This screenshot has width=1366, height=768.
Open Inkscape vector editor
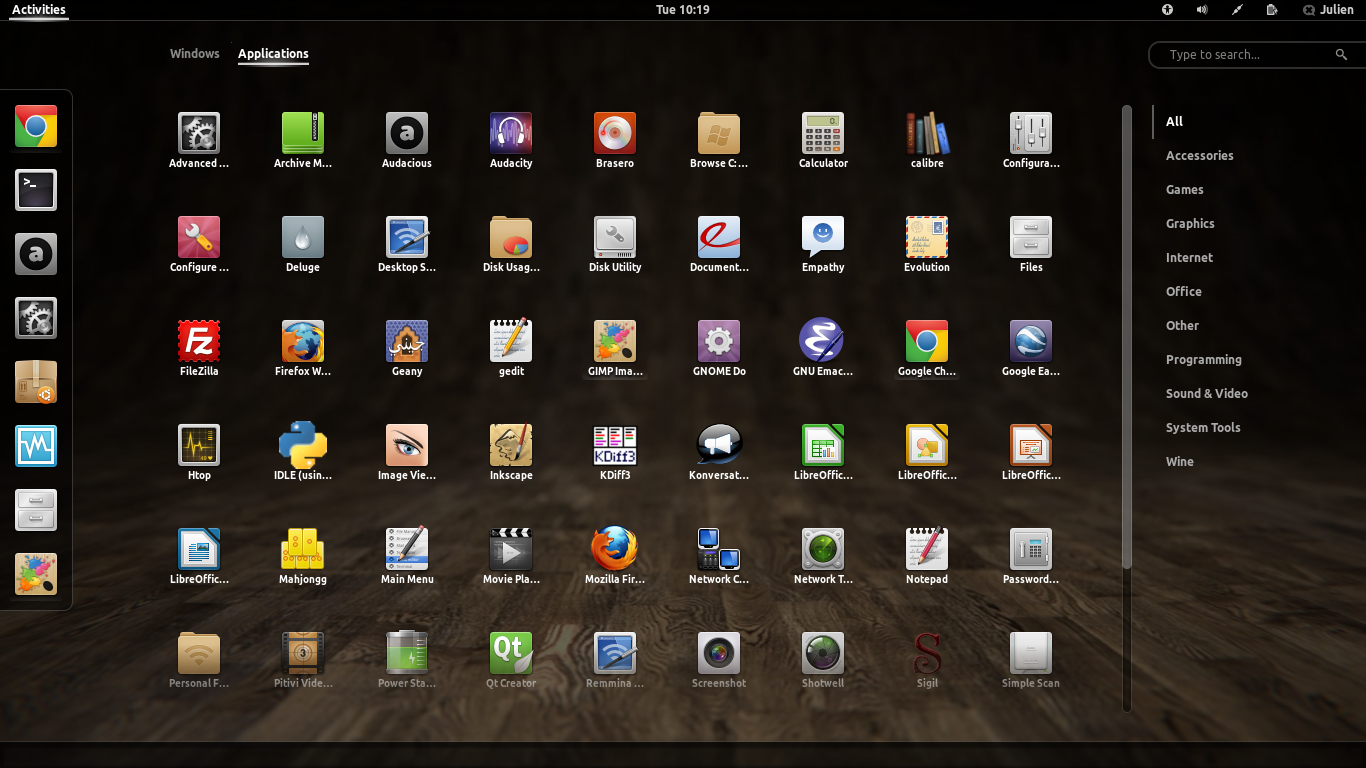tap(511, 452)
